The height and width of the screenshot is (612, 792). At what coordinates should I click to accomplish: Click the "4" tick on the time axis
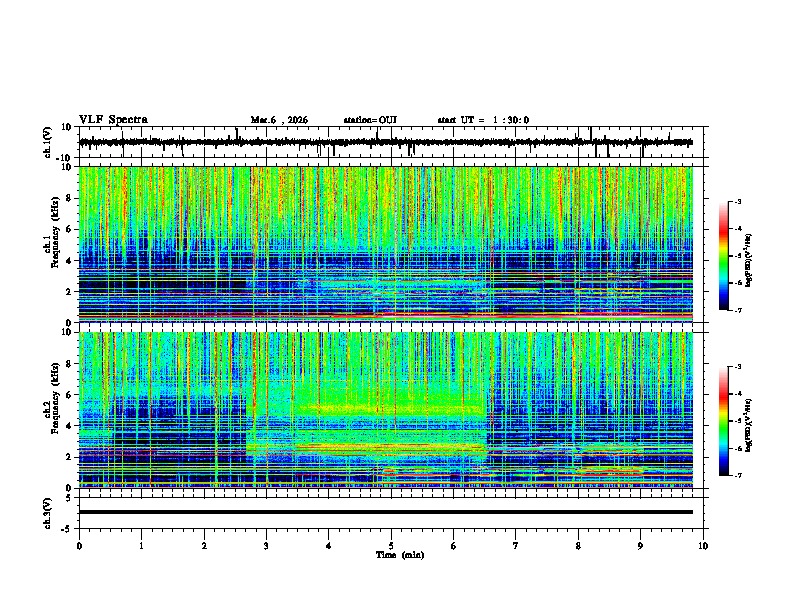pyautogui.click(x=329, y=546)
